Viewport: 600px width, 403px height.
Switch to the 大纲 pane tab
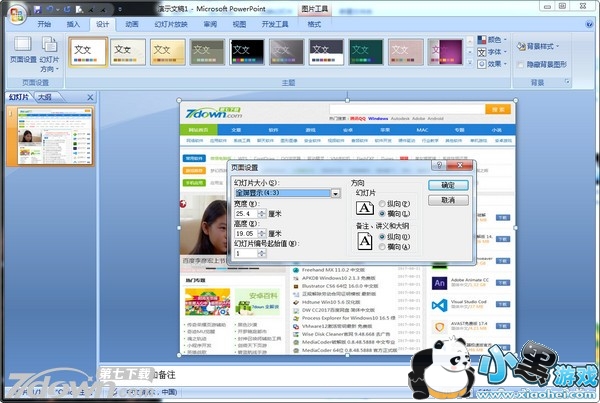coord(45,97)
